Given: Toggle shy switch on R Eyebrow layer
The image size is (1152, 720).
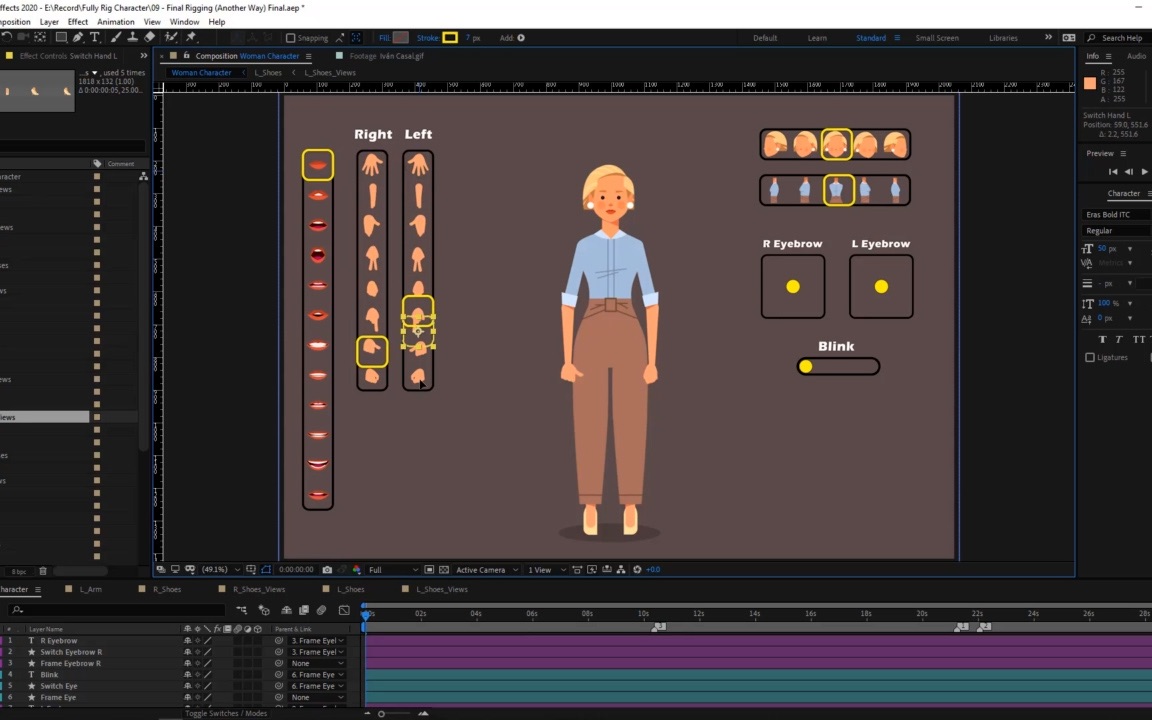Looking at the screenshot, I should pos(187,641).
